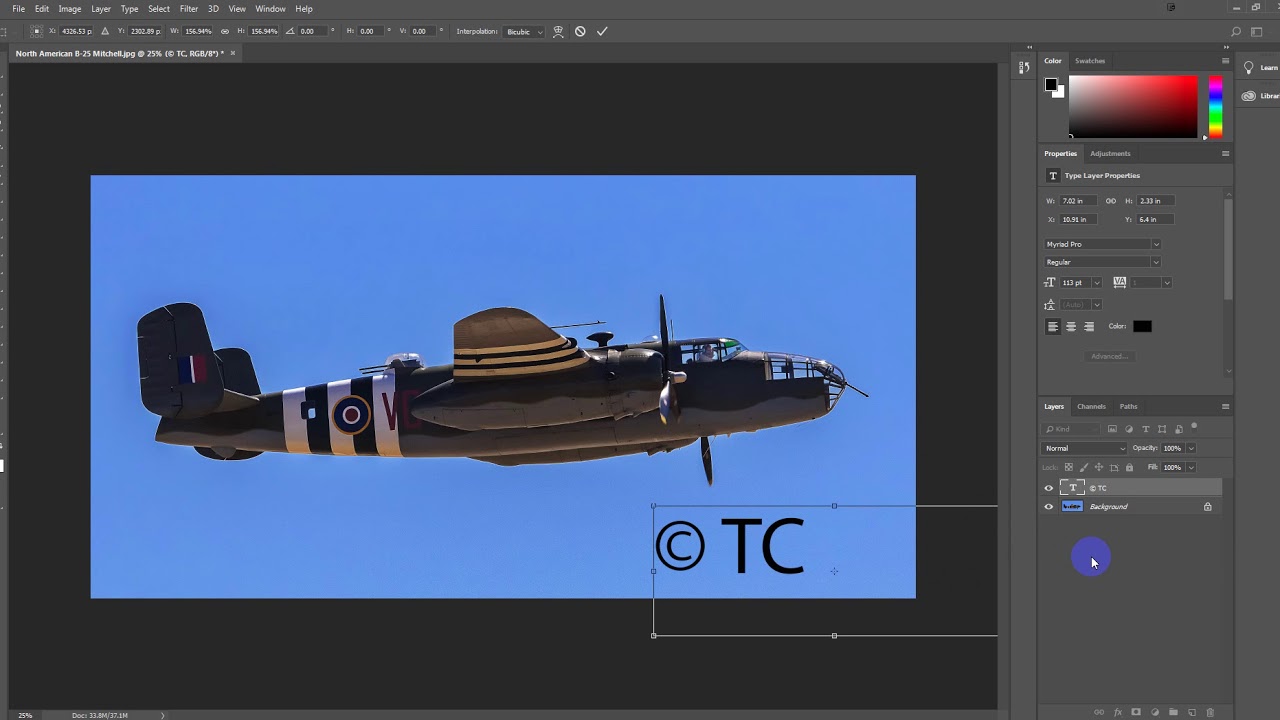Click the disabled Advanced button in Properties
The width and height of the screenshot is (1280, 720).
[1109, 356]
